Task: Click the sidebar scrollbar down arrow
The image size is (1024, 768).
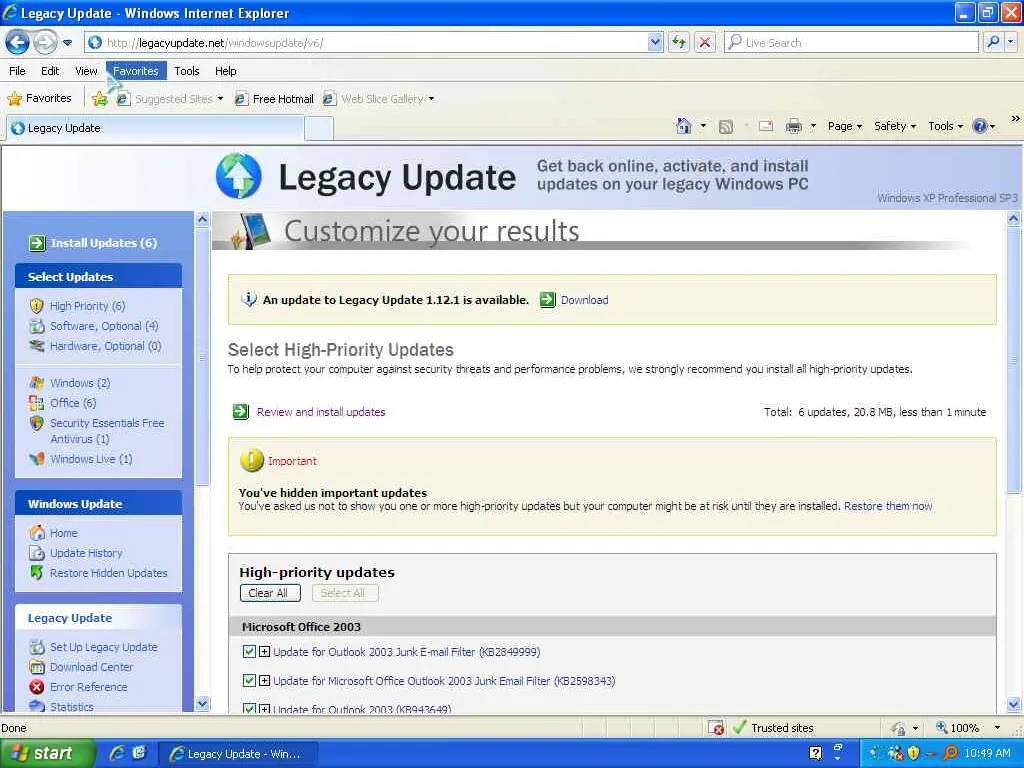Action: (x=202, y=704)
